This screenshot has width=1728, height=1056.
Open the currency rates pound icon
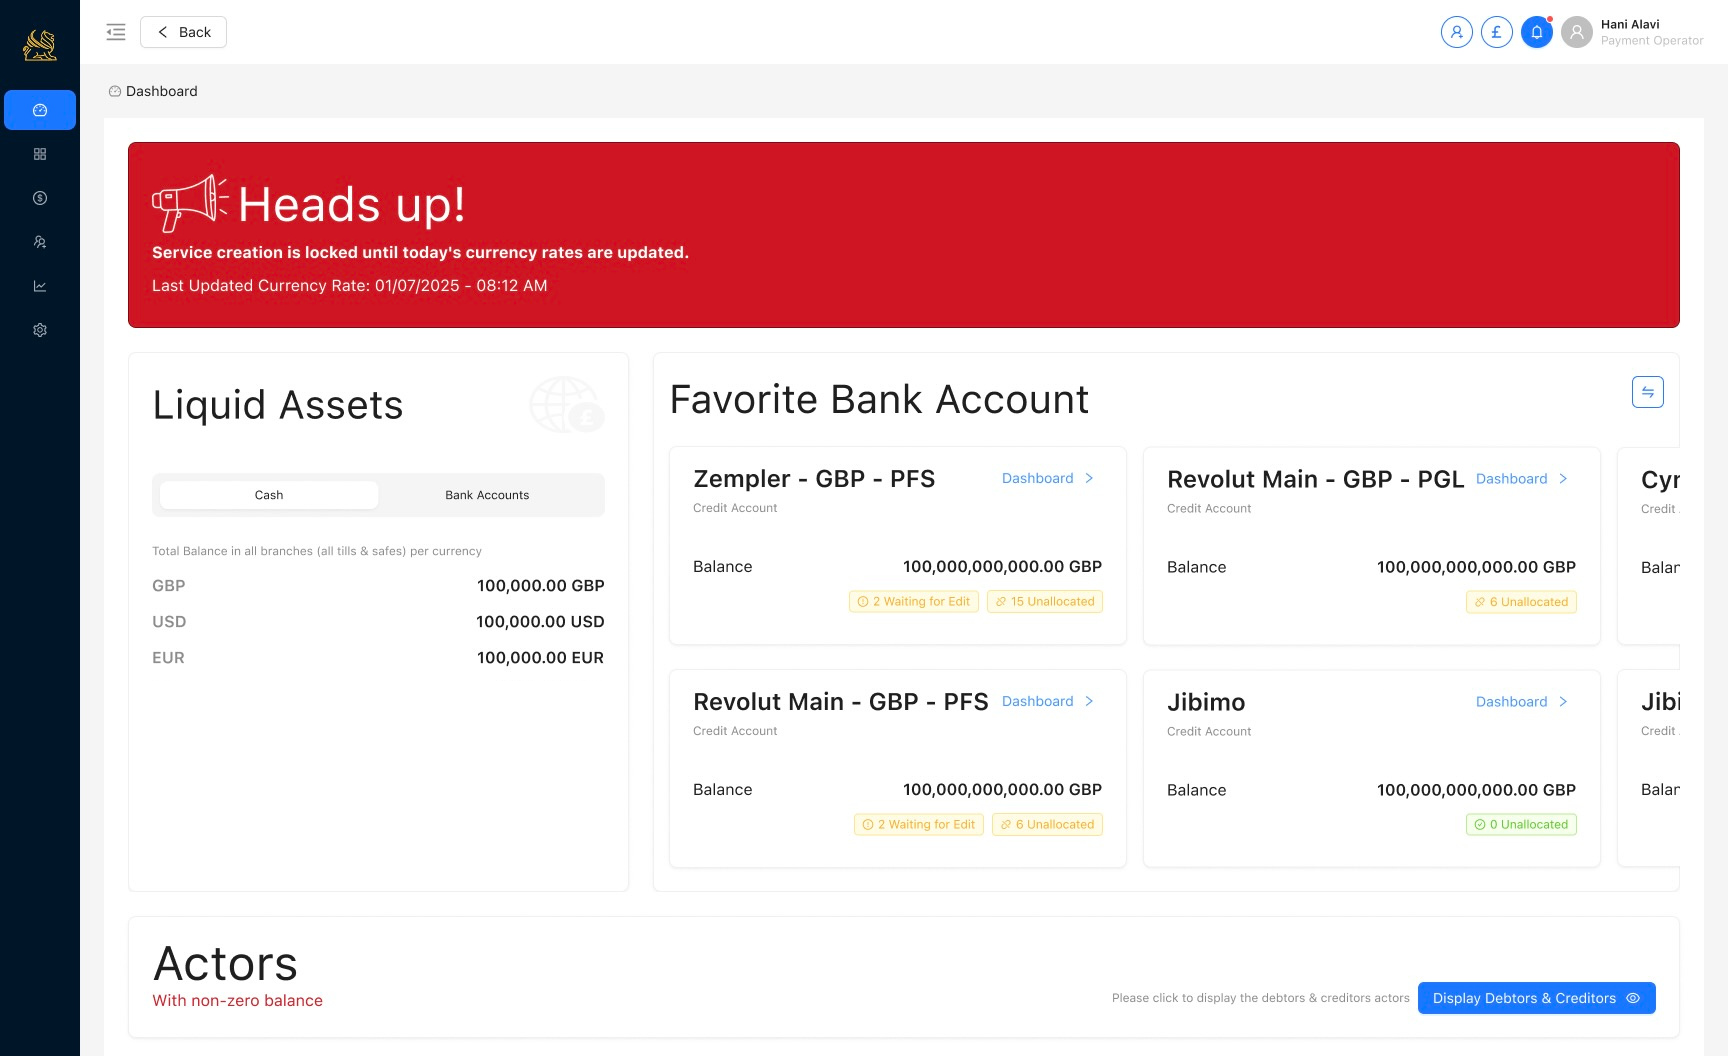click(x=1496, y=31)
